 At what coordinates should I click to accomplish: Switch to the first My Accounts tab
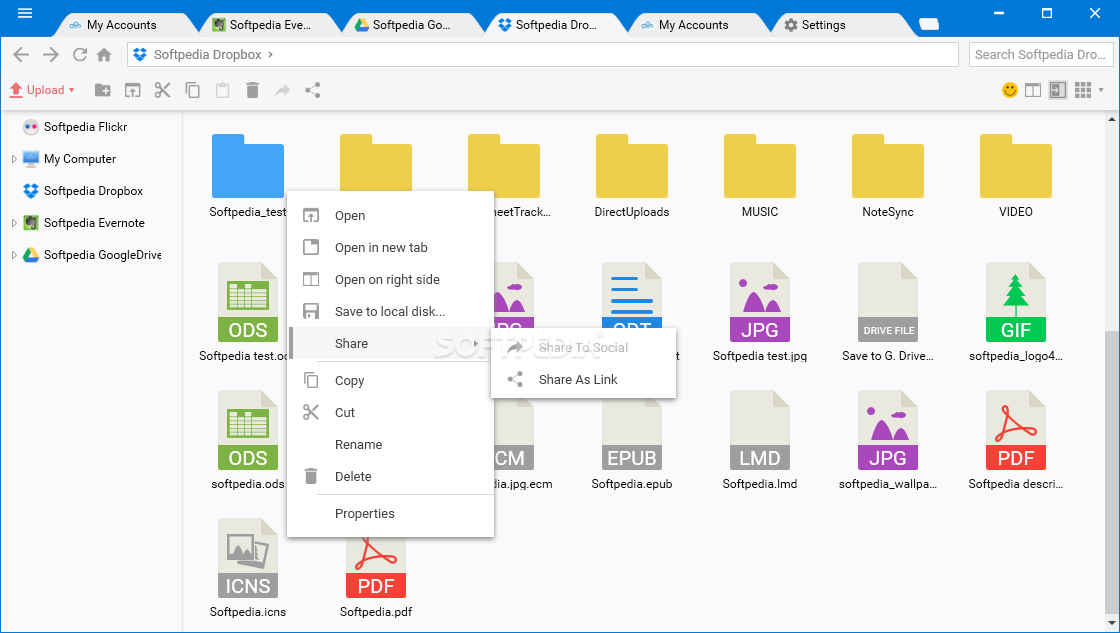click(121, 25)
